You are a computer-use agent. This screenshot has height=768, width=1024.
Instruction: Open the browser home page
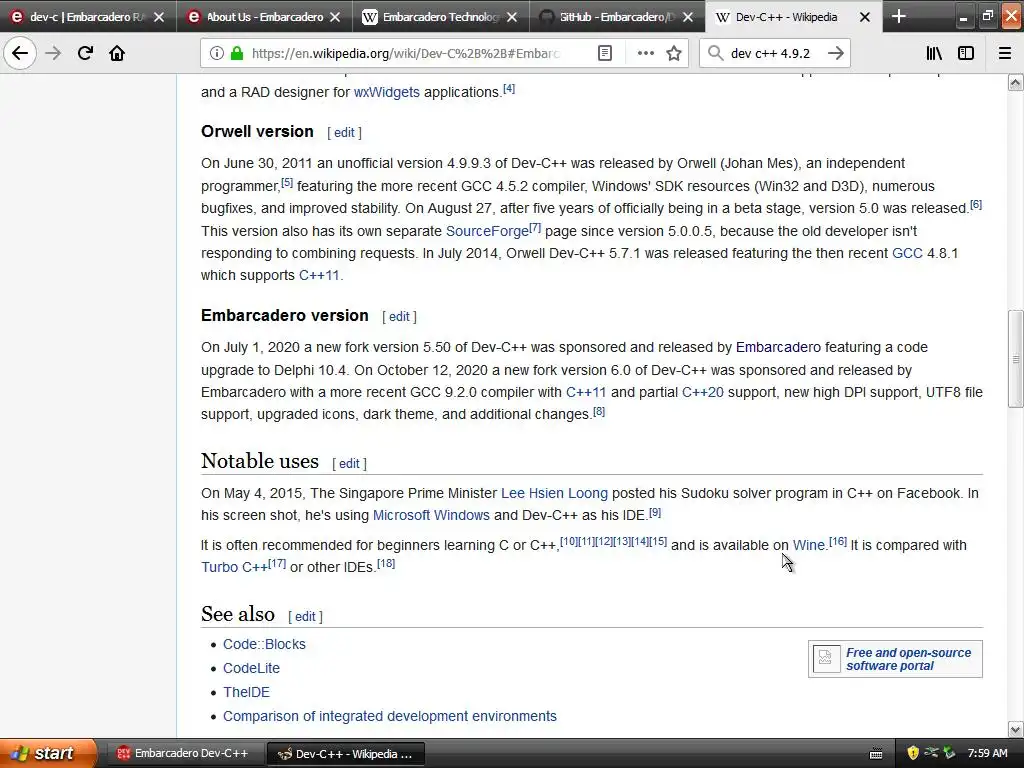(x=117, y=53)
